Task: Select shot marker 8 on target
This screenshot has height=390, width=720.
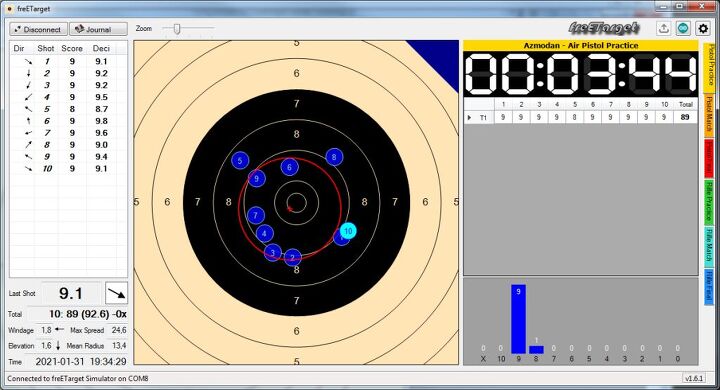Action: (x=334, y=157)
